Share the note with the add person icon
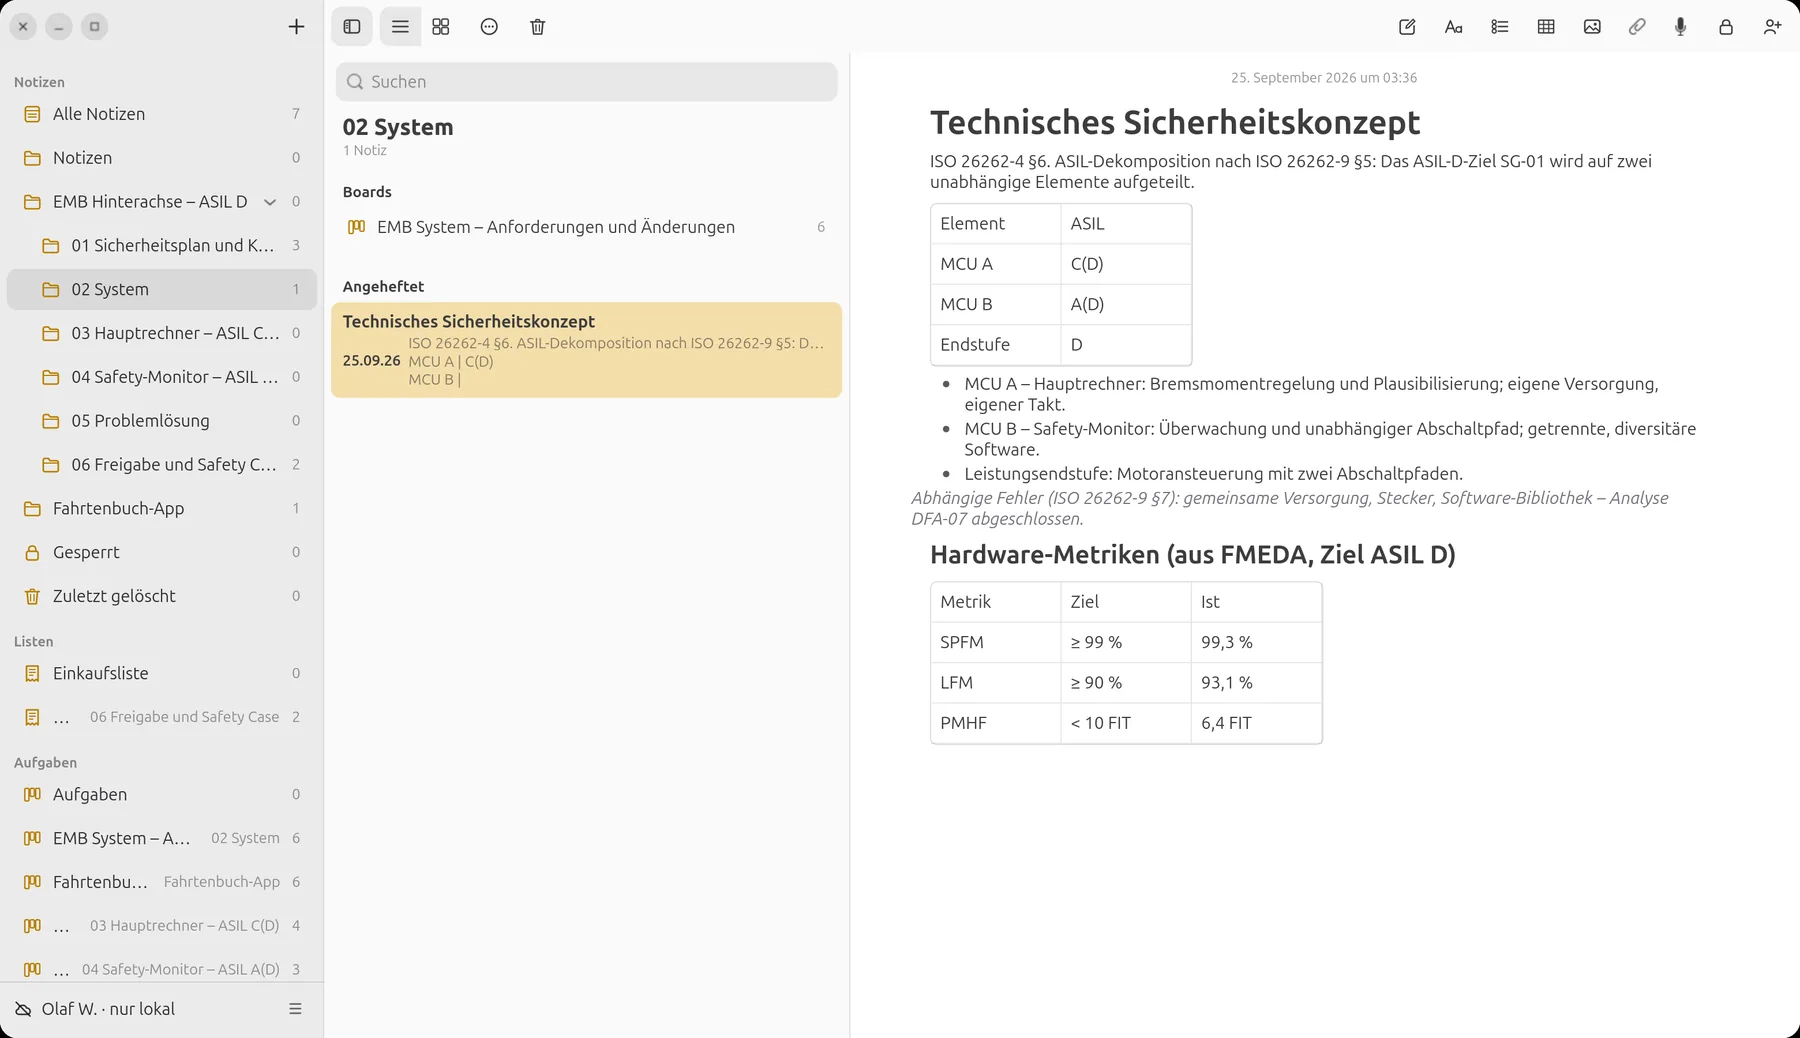Screen dimensions: 1800x1038 point(1772,27)
